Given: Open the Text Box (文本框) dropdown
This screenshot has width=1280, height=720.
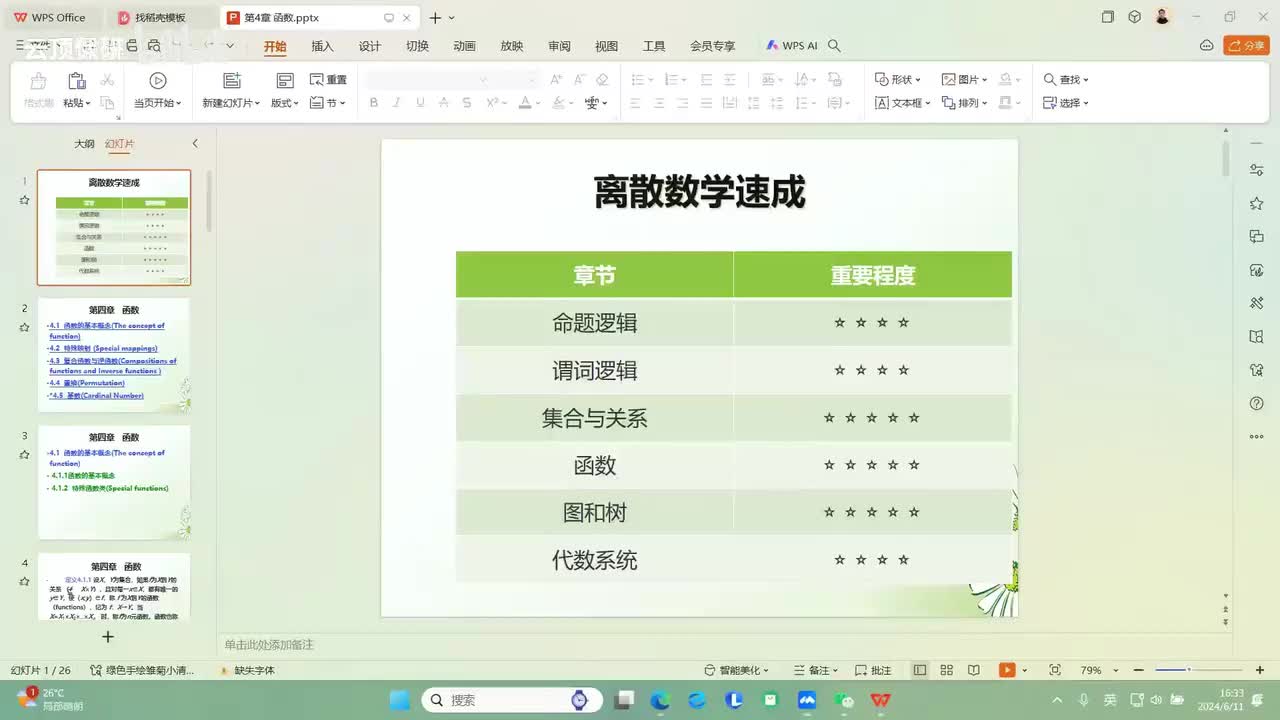Looking at the screenshot, I should click(903, 103).
